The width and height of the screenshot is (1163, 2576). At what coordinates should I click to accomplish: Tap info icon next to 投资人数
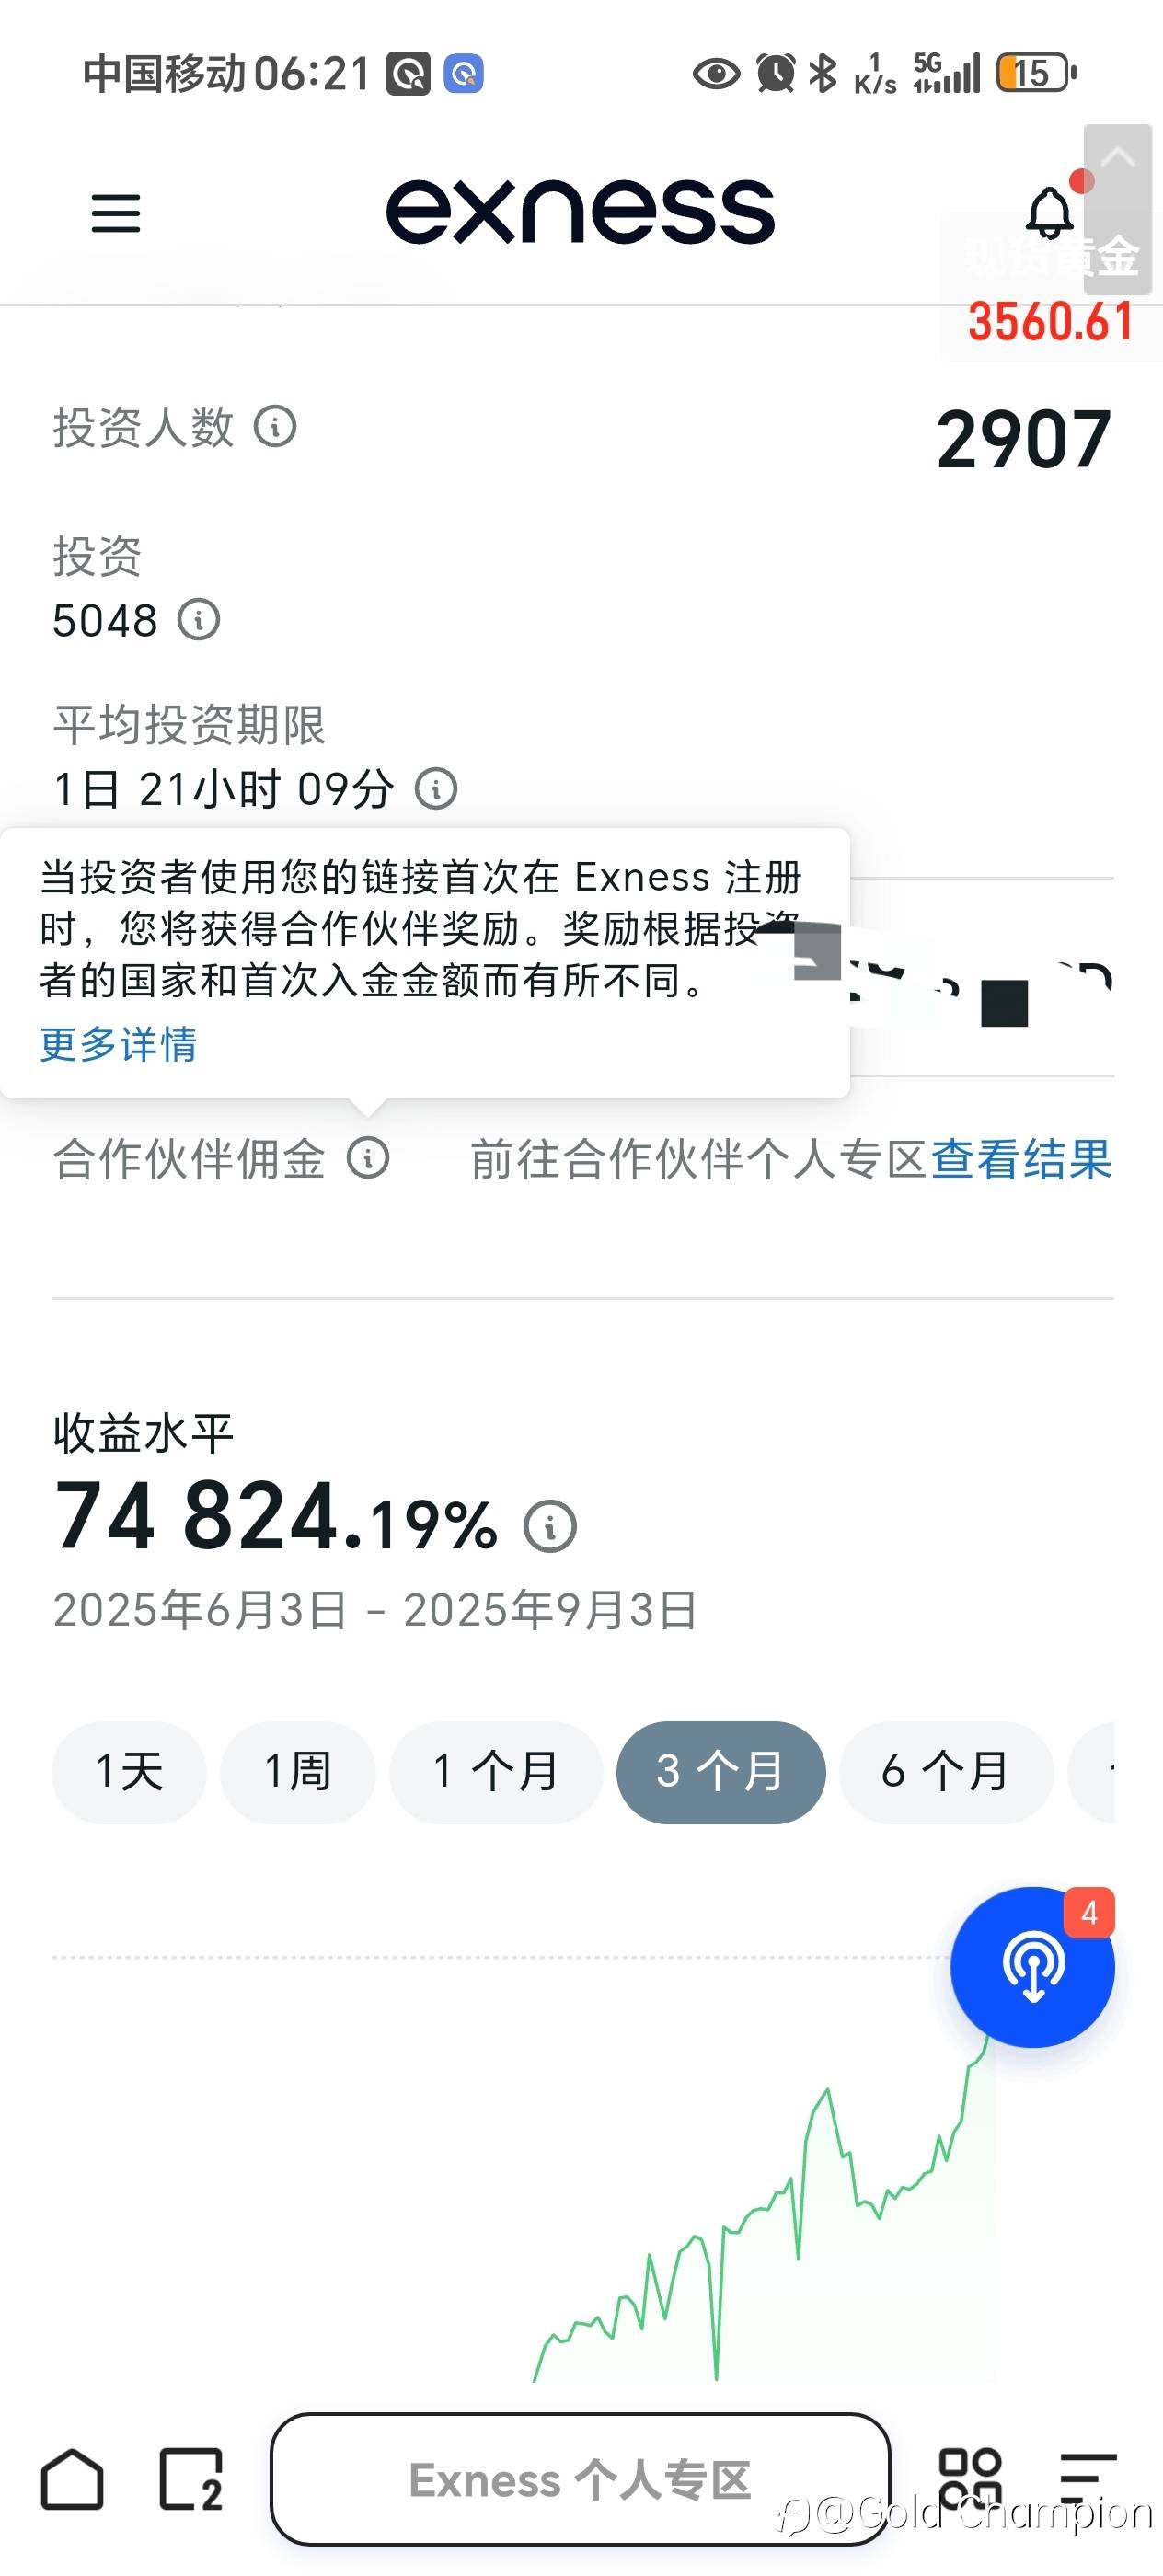click(x=275, y=427)
